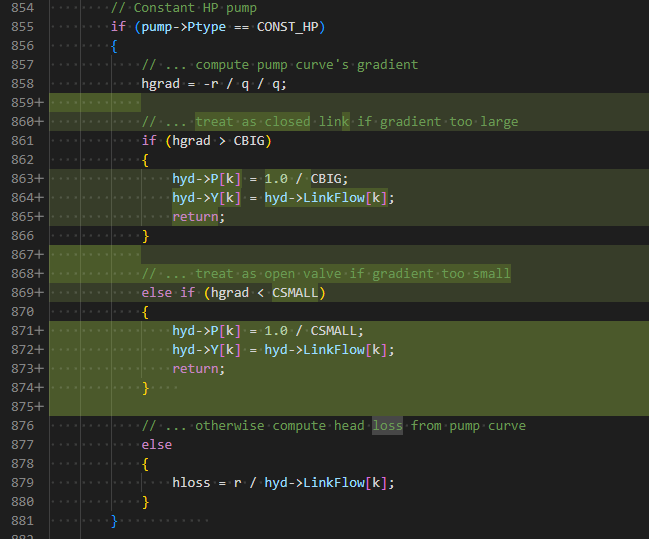Click added-line marker next to 859
Screen dimensions: 649x539
point(39,103)
